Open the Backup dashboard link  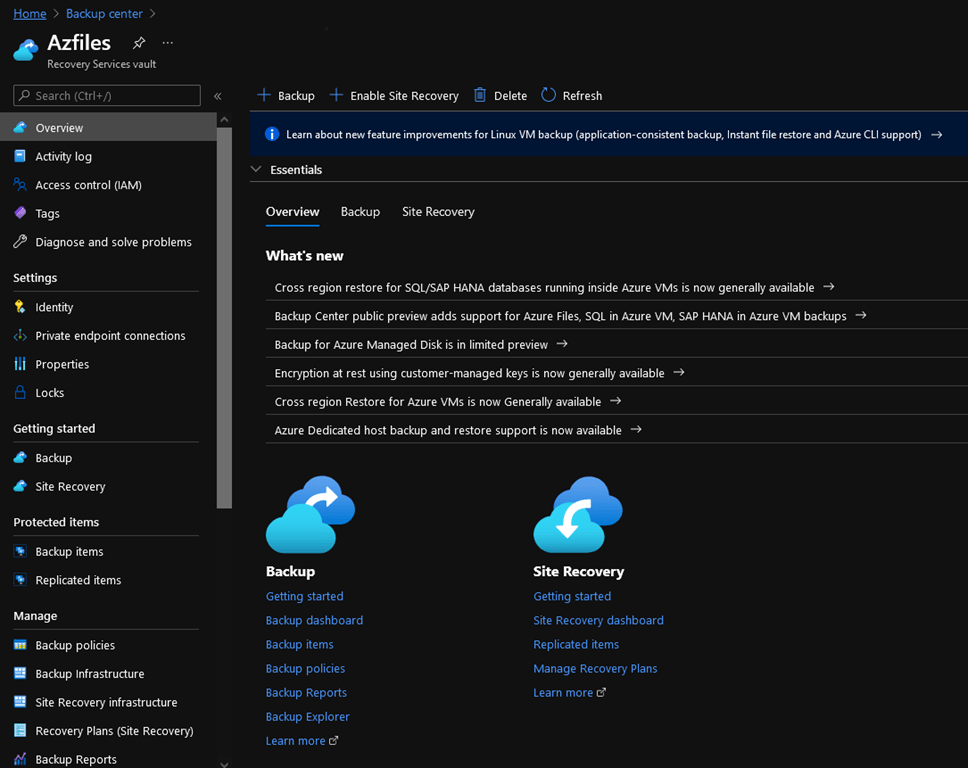pyautogui.click(x=314, y=620)
